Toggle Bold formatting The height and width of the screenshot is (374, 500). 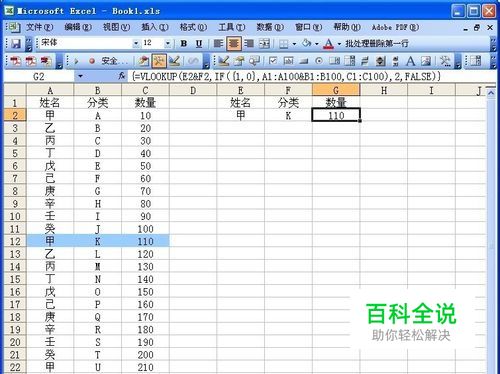(184, 44)
